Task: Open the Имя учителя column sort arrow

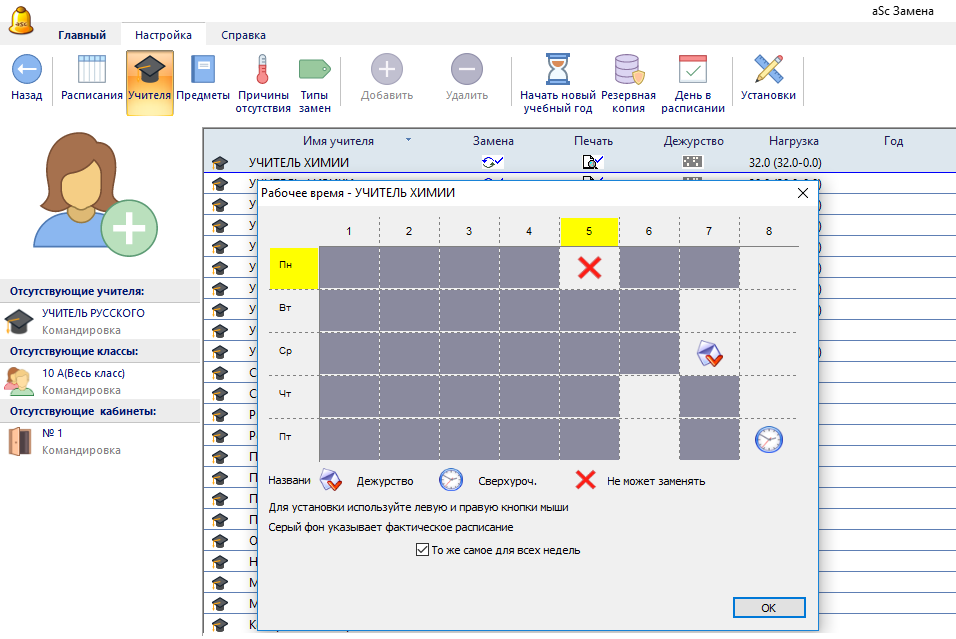Action: click(x=408, y=140)
